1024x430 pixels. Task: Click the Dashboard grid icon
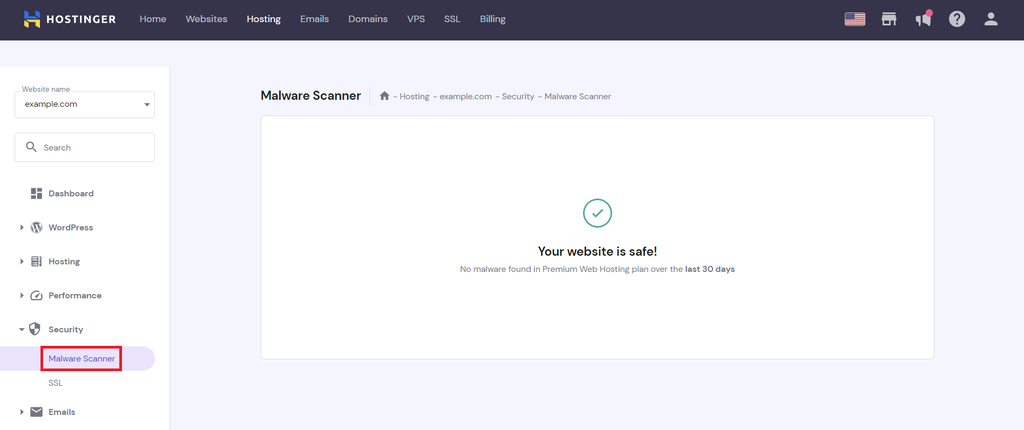37,193
